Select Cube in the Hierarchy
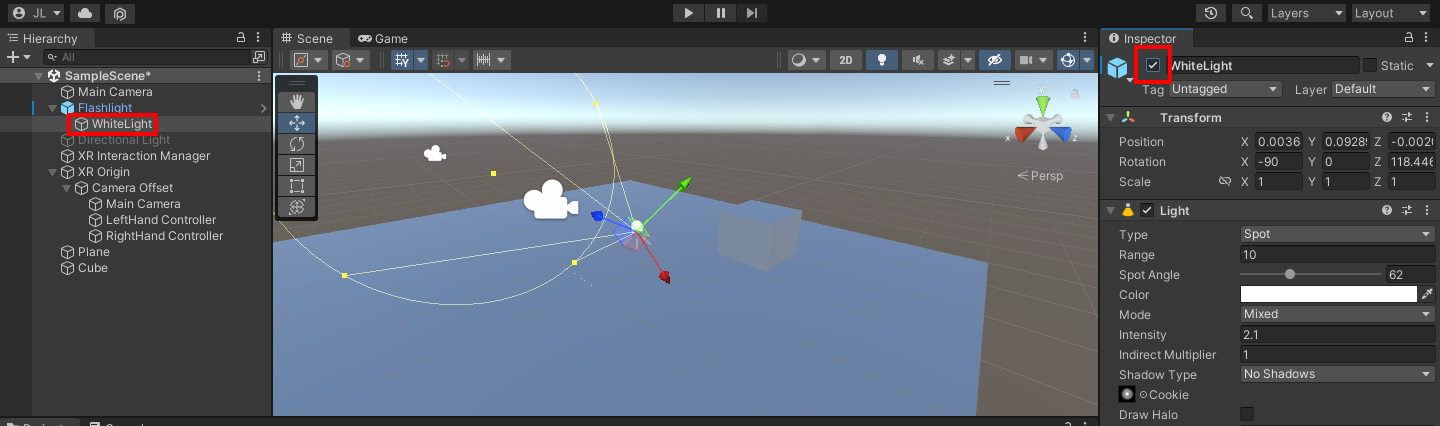This screenshot has width=1440, height=426. click(92, 268)
